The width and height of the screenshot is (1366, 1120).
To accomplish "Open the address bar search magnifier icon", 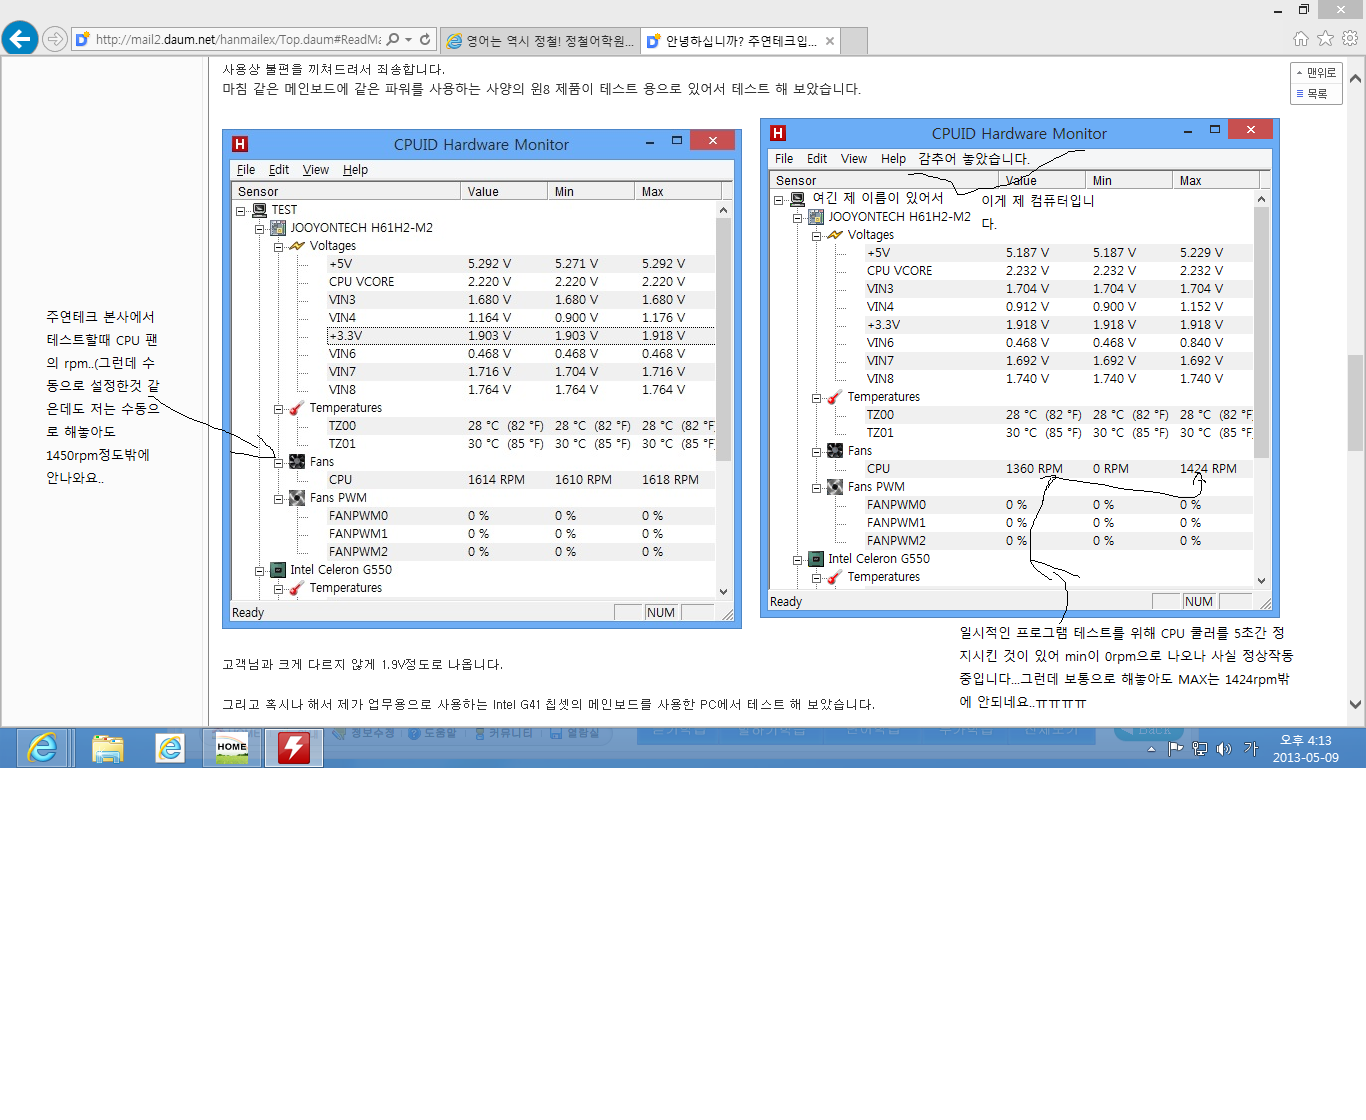I will click(393, 40).
